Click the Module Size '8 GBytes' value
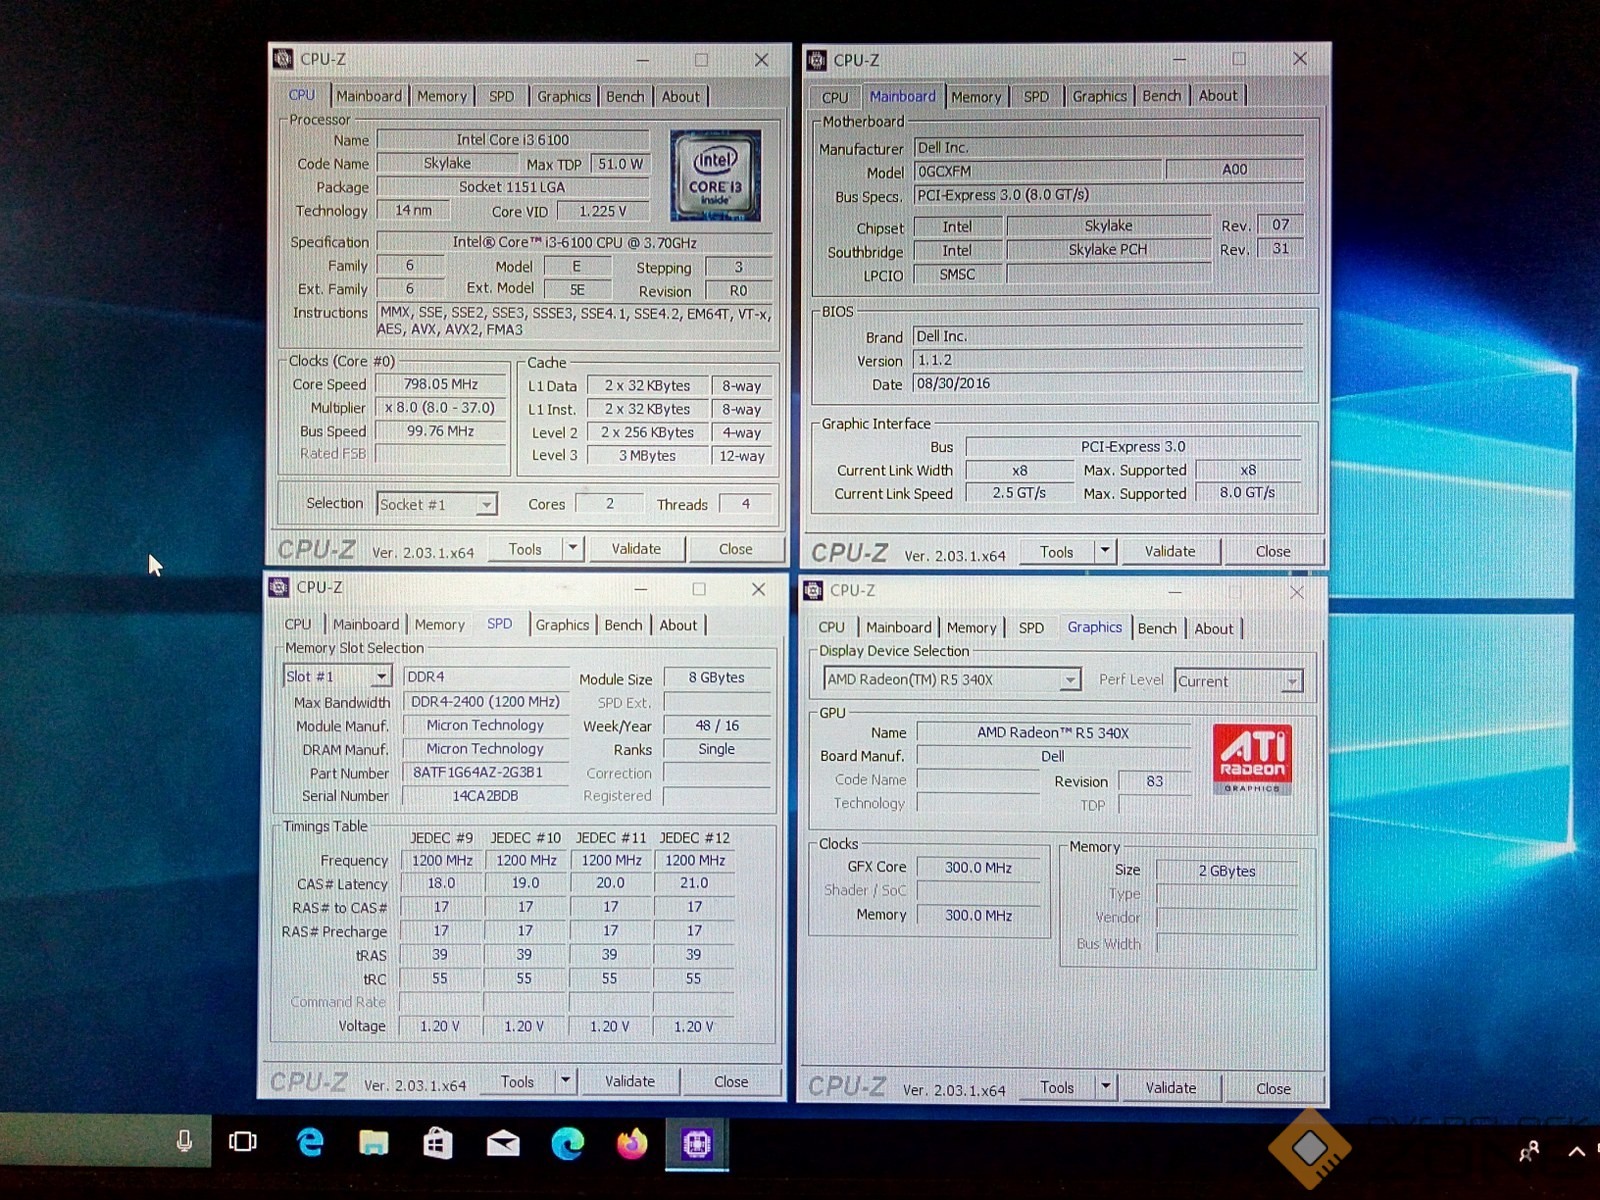This screenshot has height=1200, width=1600. tap(716, 677)
